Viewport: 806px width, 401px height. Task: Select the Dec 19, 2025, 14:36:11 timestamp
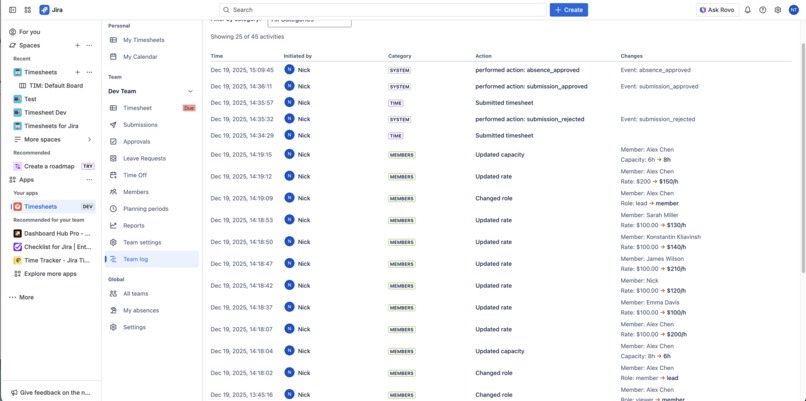point(242,86)
